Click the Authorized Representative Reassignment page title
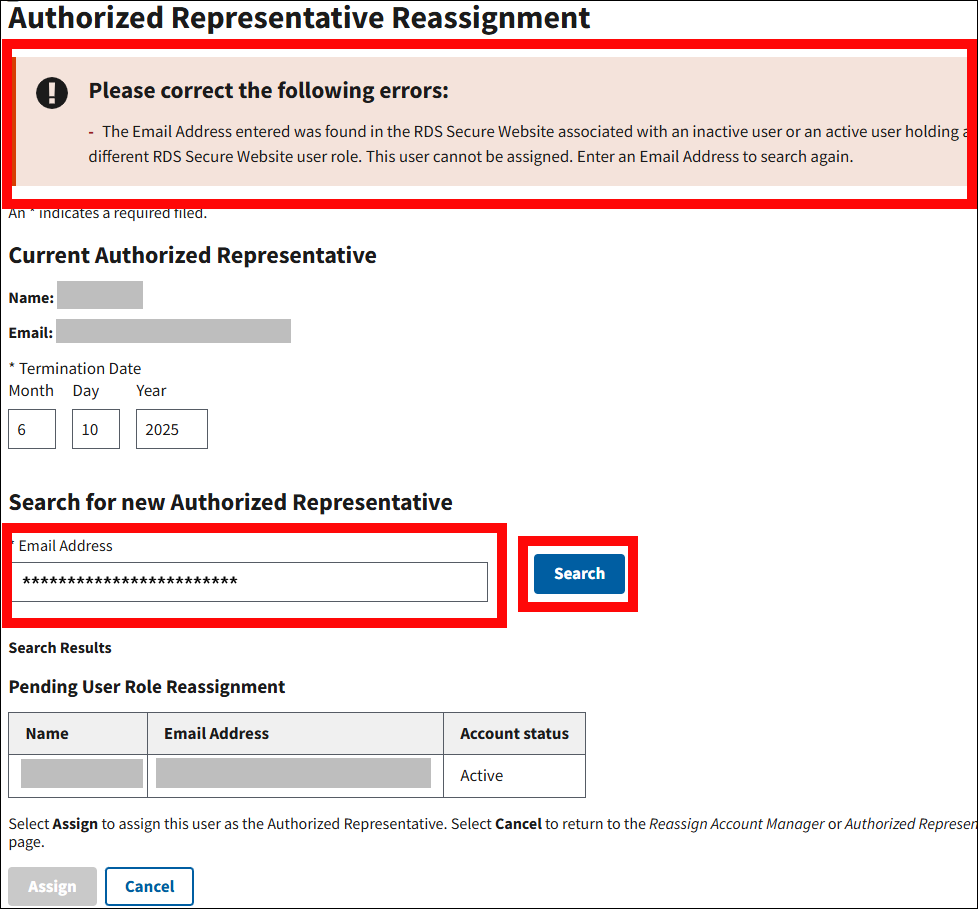Screen dimensions: 978x909 tap(299, 17)
